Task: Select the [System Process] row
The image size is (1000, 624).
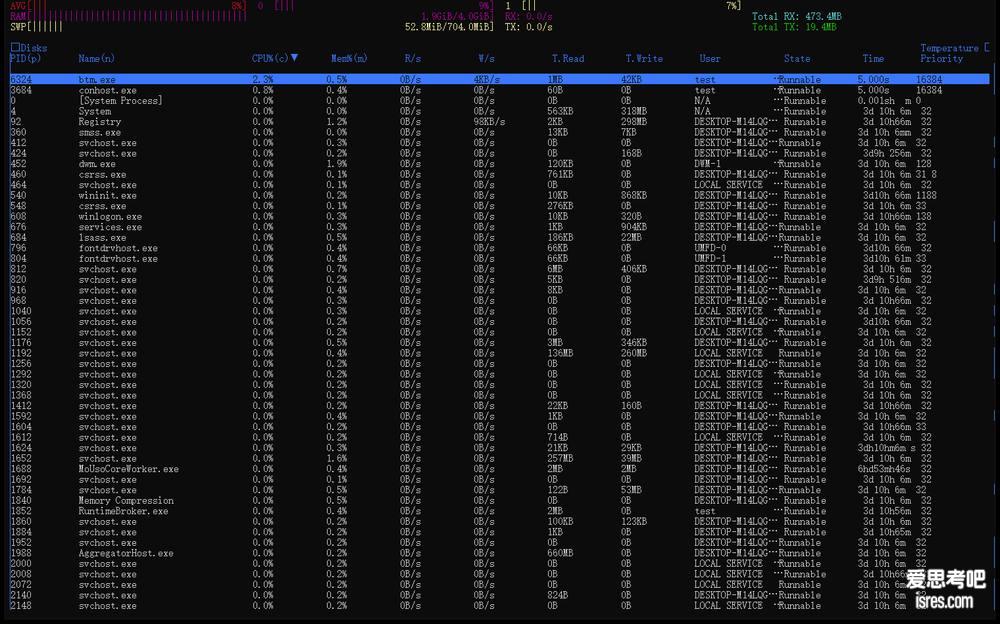Action: point(499,101)
